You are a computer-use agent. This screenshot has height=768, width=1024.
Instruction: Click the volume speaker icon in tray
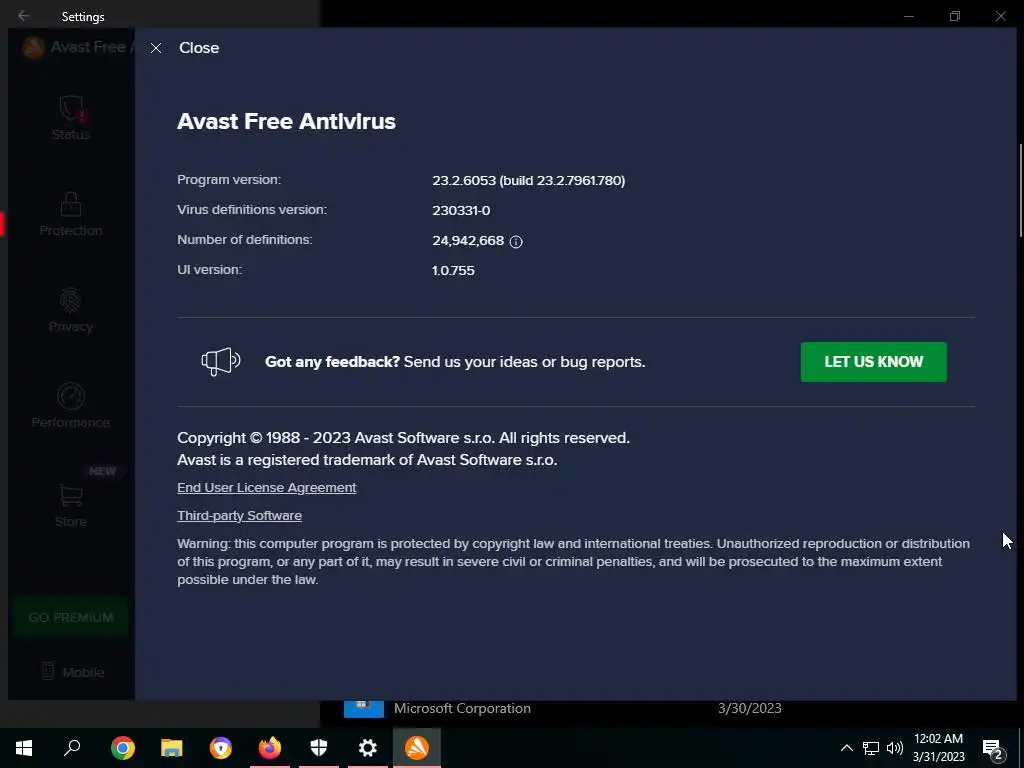pyautogui.click(x=895, y=748)
